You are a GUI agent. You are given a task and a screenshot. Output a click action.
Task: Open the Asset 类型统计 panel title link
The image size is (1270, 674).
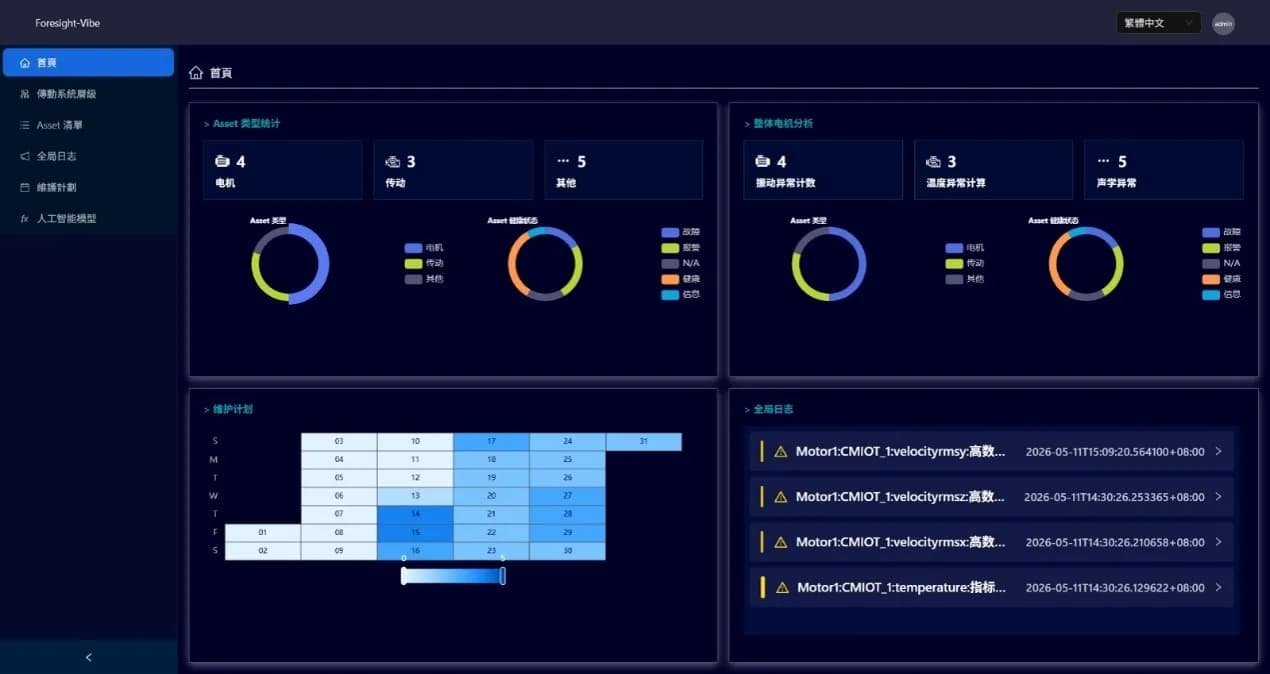tap(246, 124)
